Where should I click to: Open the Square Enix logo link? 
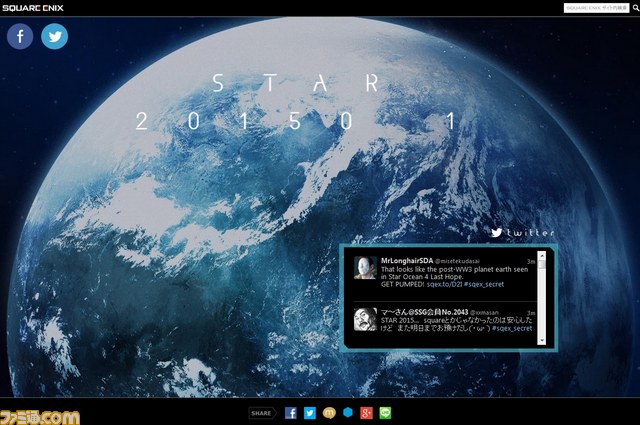click(33, 8)
